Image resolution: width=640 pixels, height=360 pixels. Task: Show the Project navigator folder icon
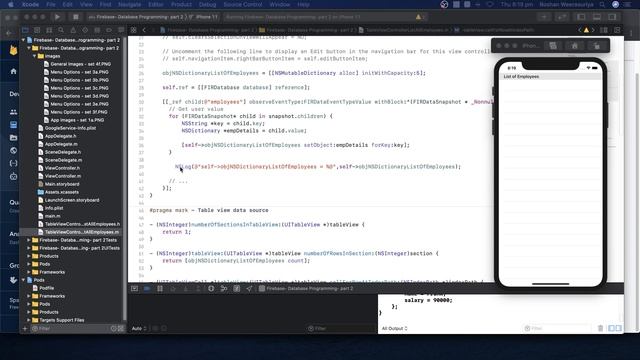pos(25,30)
